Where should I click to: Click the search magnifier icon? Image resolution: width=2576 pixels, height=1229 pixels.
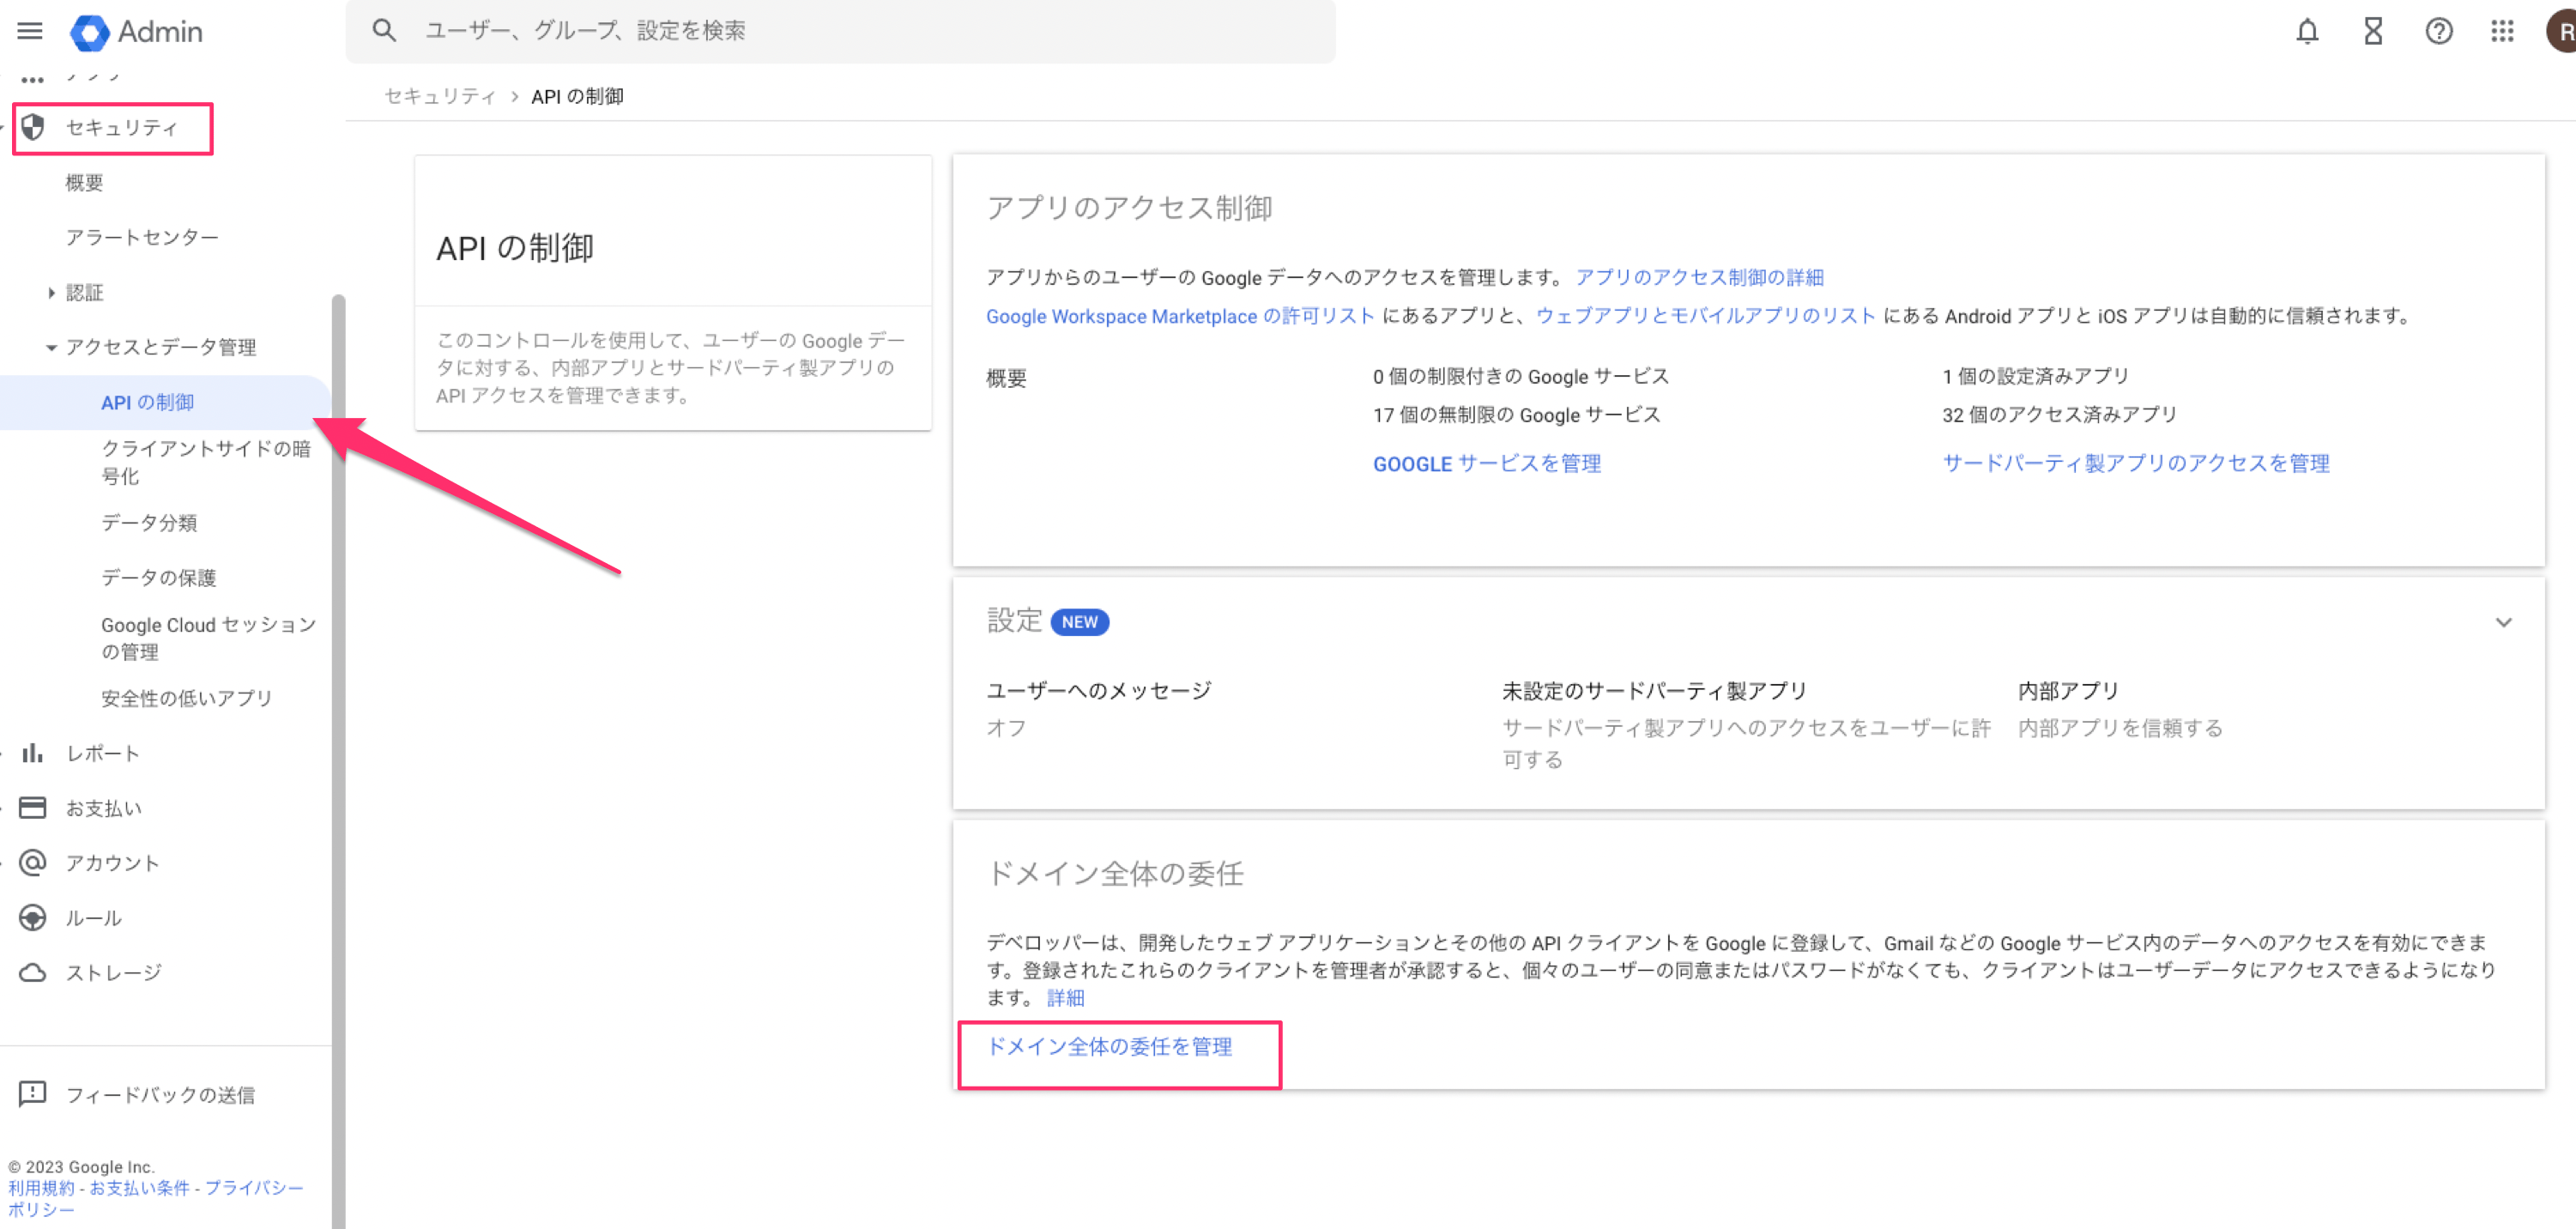[384, 31]
